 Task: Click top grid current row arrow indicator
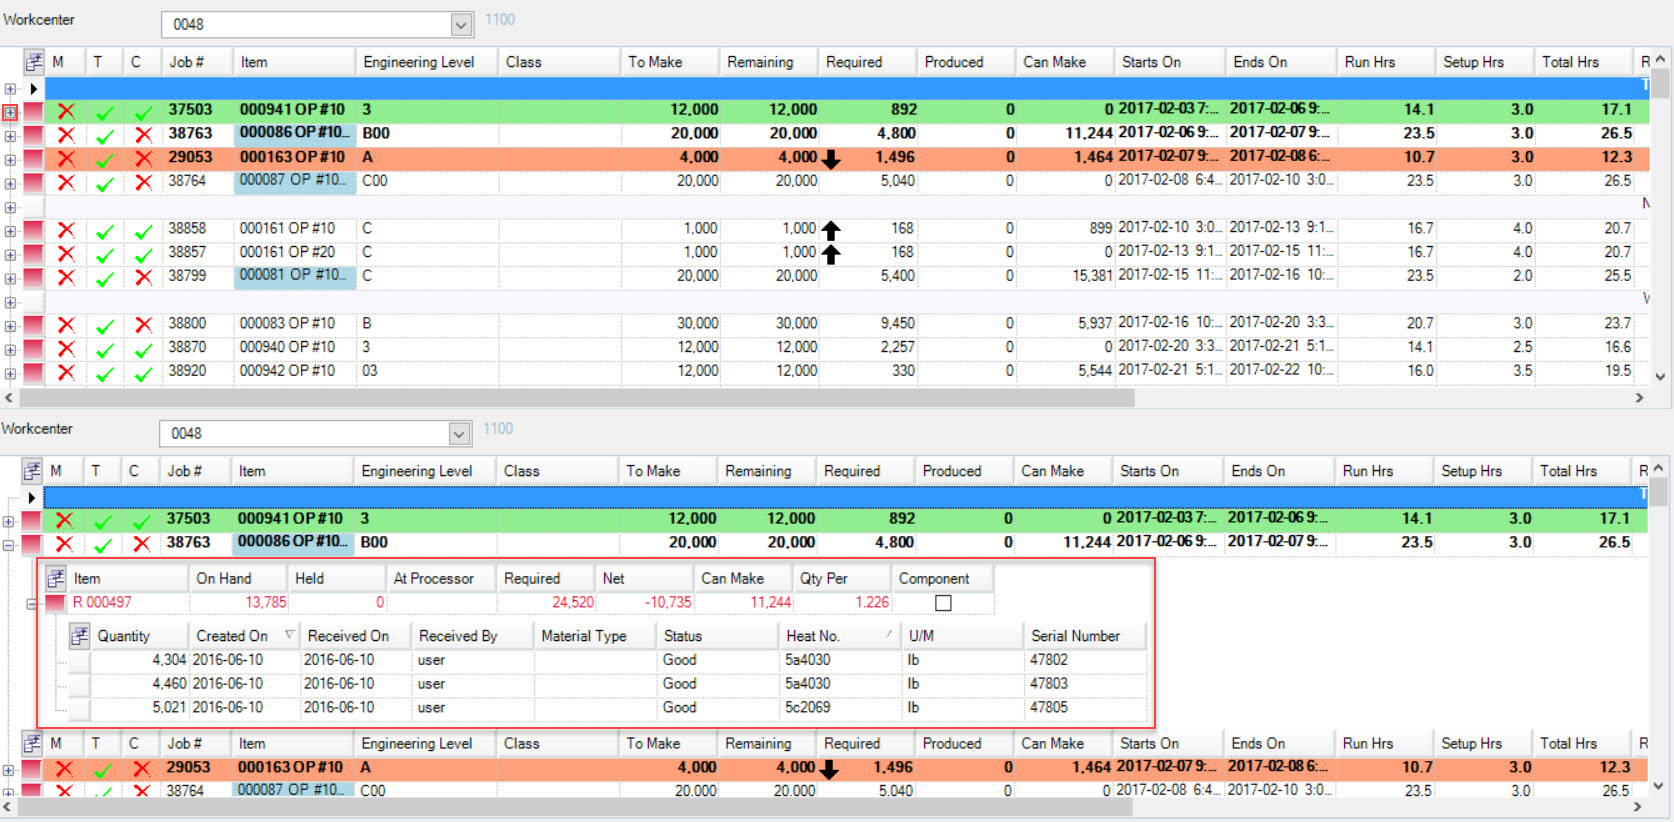[x=33, y=88]
